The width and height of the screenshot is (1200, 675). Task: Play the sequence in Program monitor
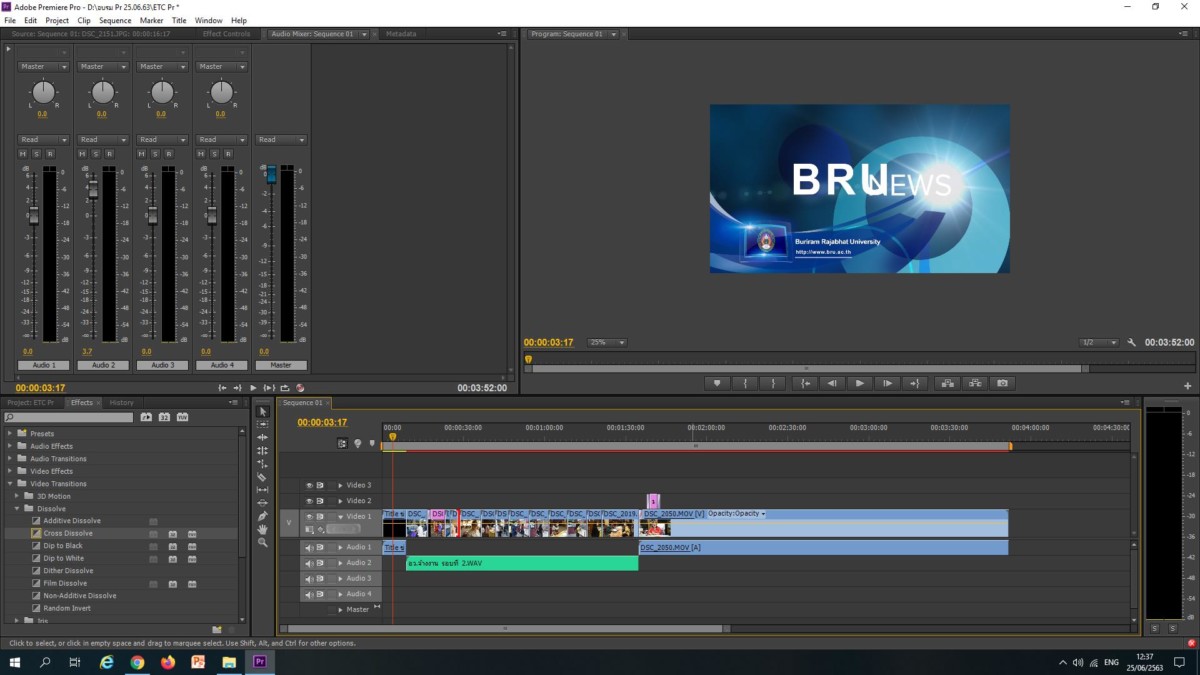pyautogui.click(x=859, y=383)
